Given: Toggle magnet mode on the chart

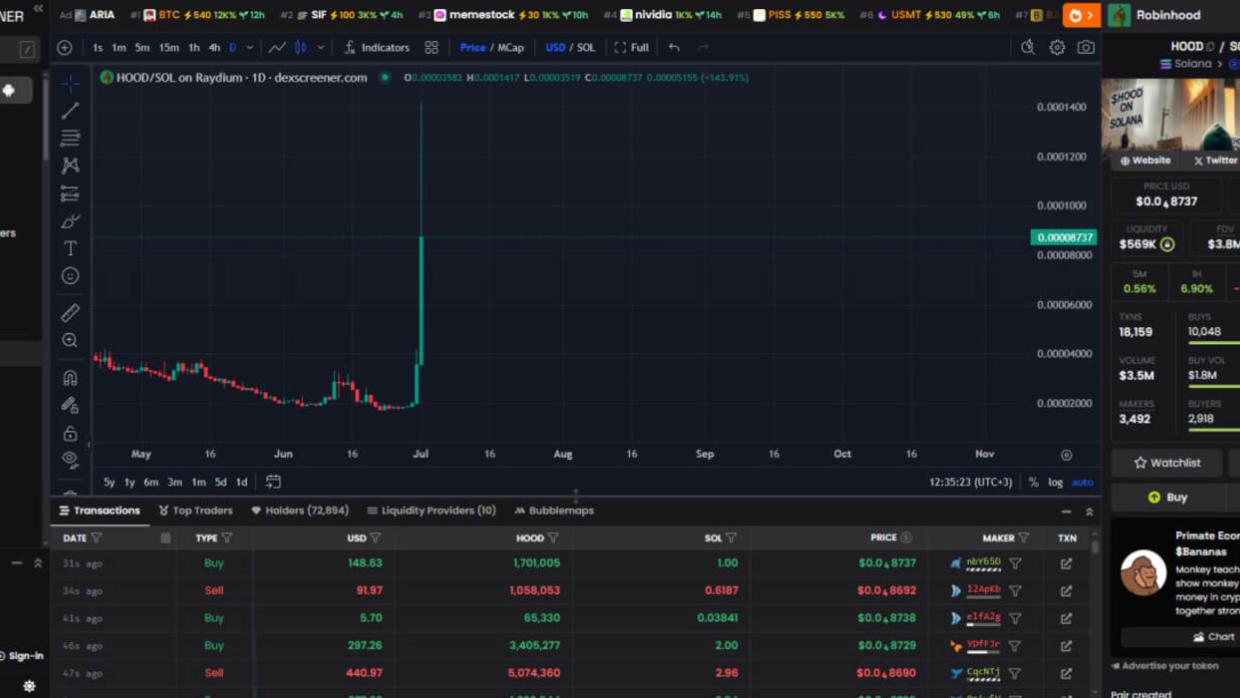Looking at the screenshot, I should click(70, 378).
